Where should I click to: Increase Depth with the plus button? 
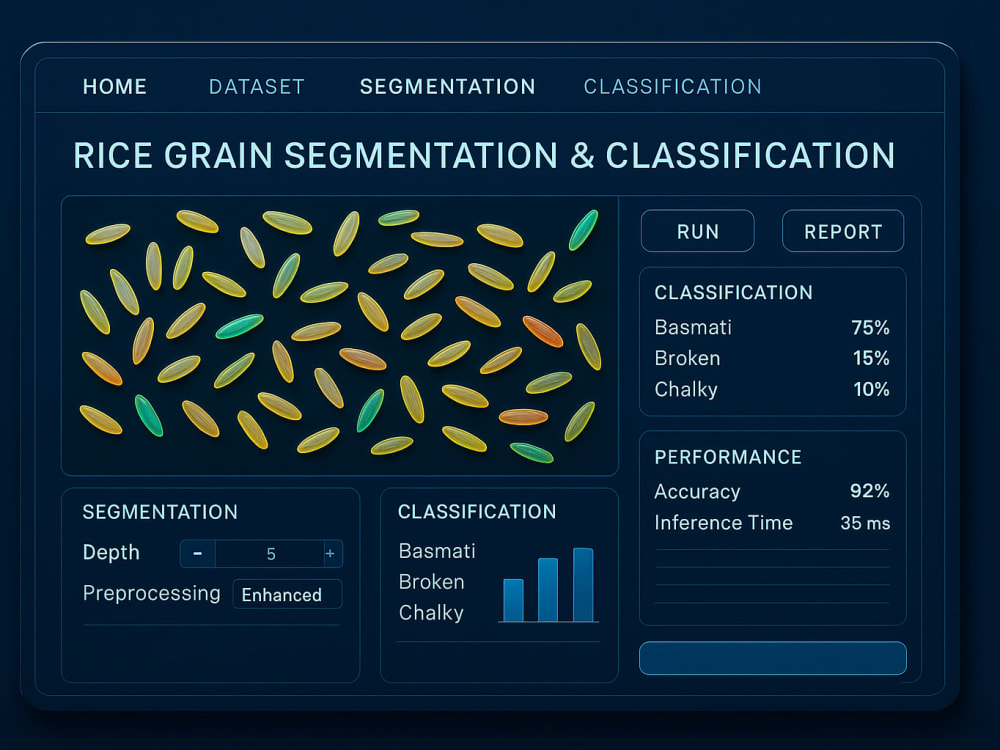click(x=330, y=554)
